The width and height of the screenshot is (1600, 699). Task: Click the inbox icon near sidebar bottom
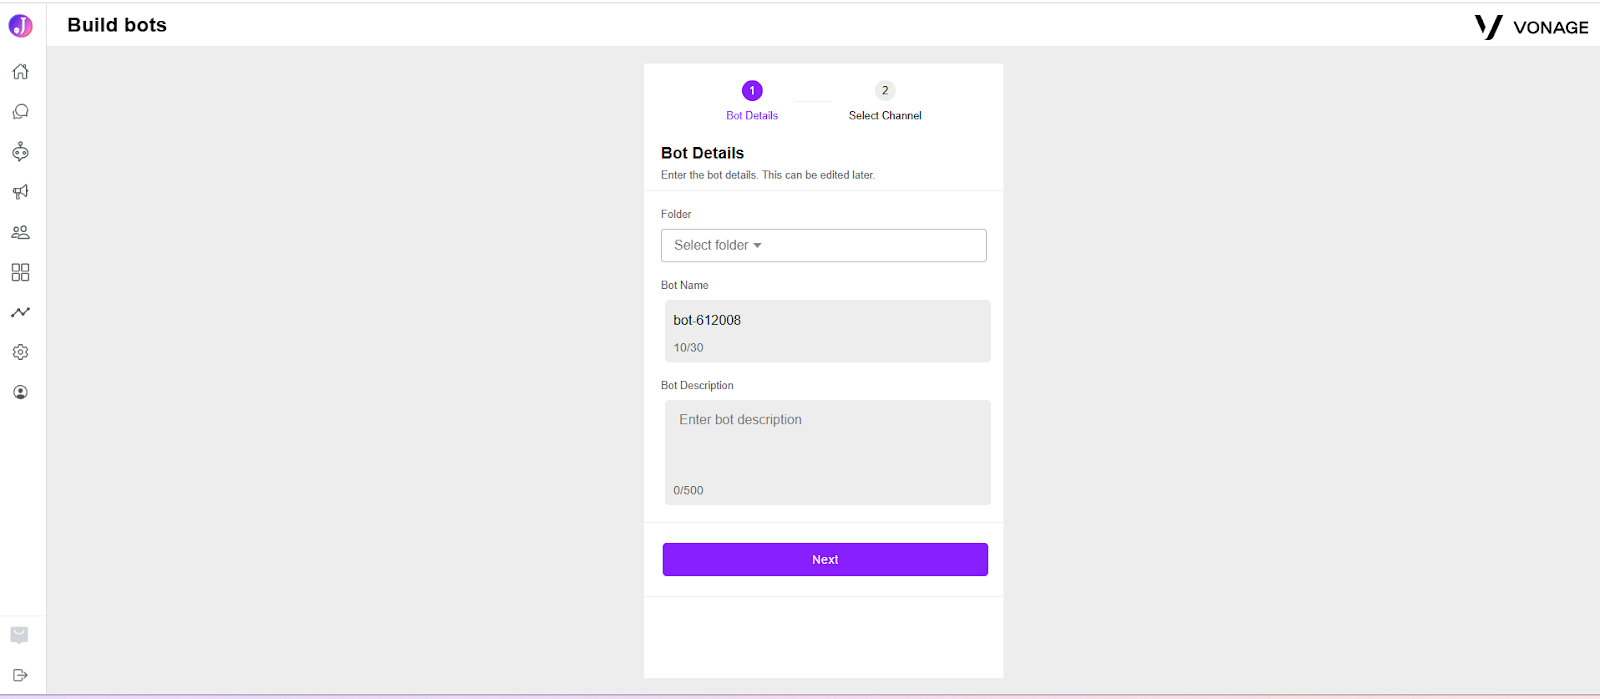click(19, 635)
